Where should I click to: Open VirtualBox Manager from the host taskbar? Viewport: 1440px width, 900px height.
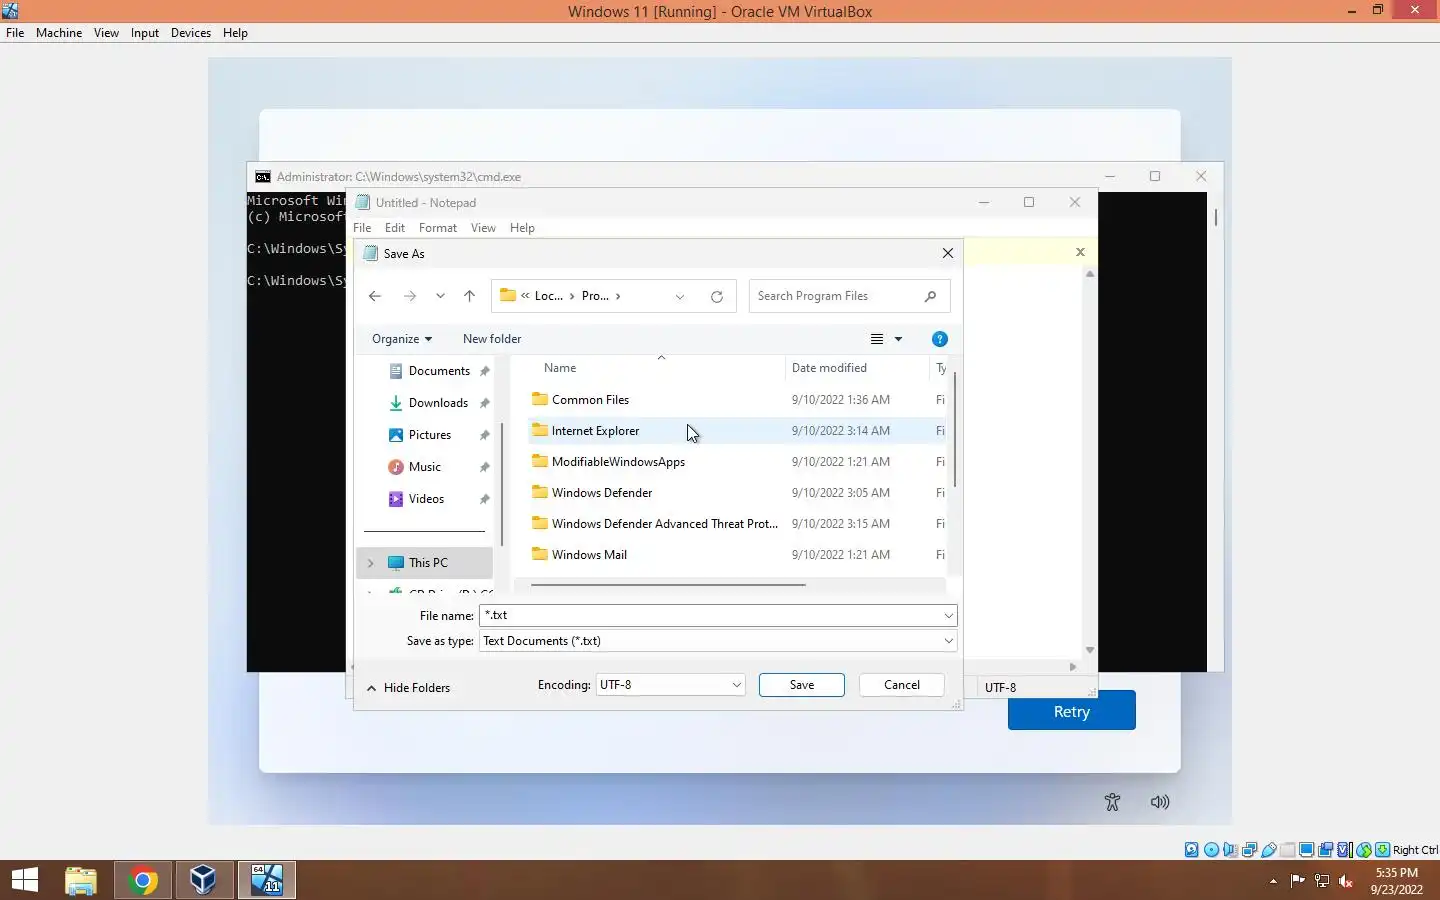point(204,880)
